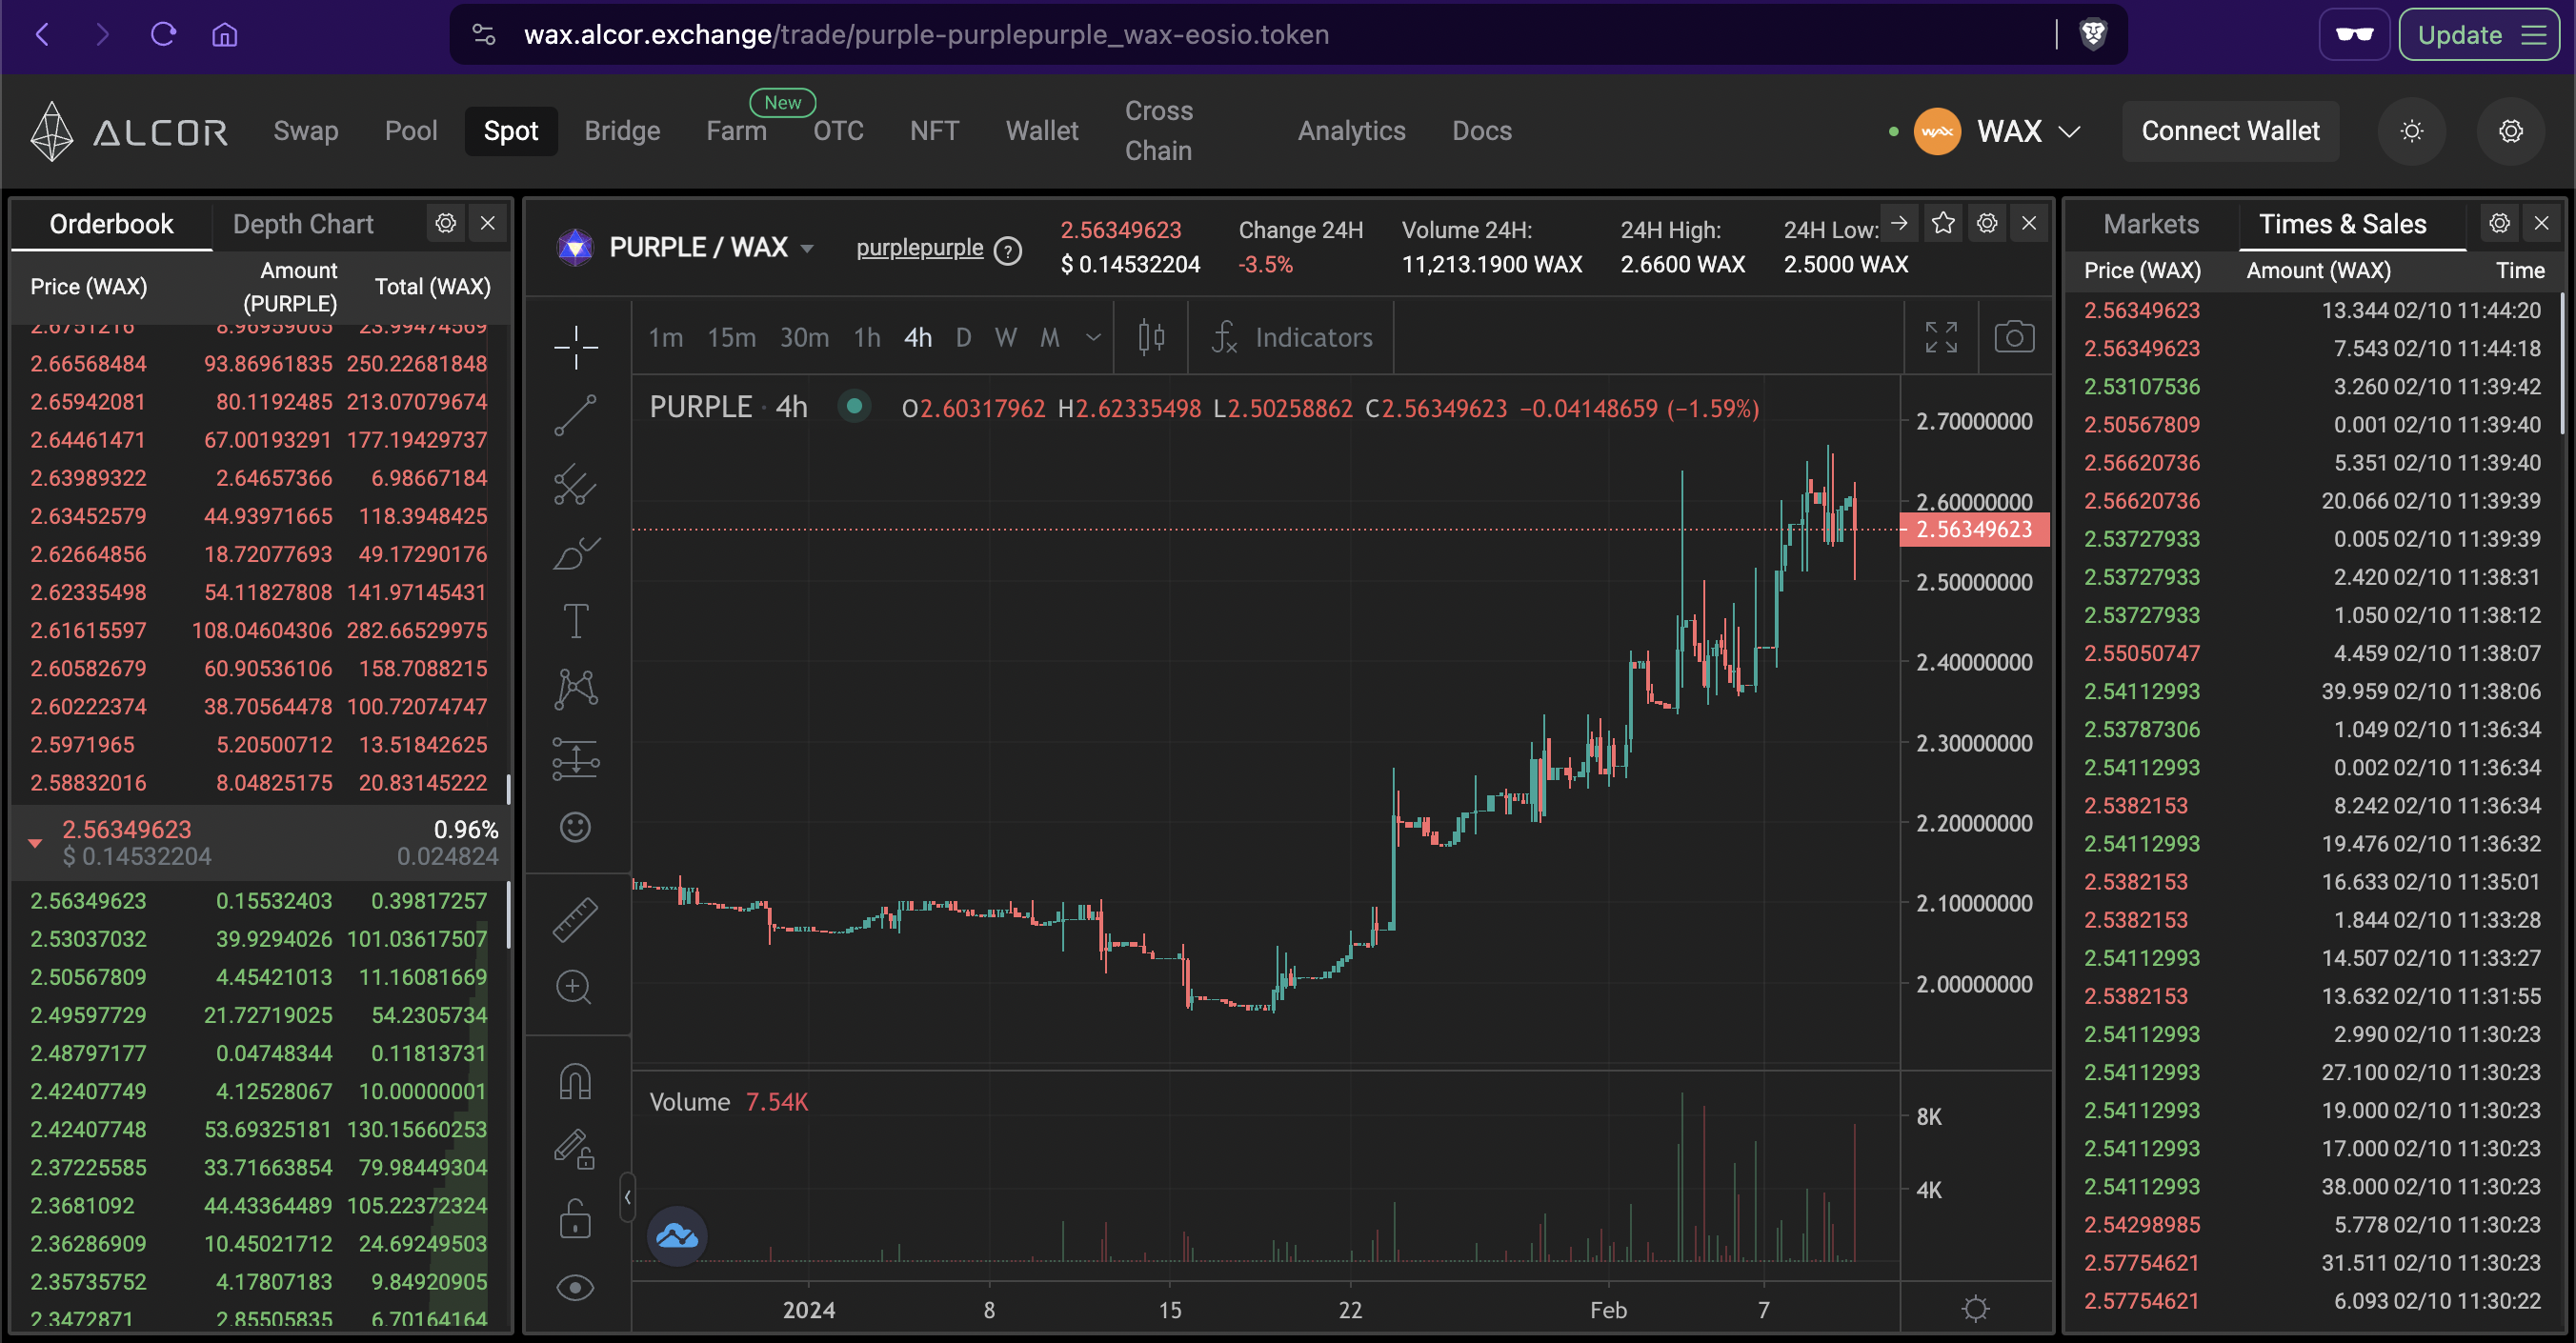
Task: Enter fullscreen chart mode
Action: click(x=1942, y=338)
